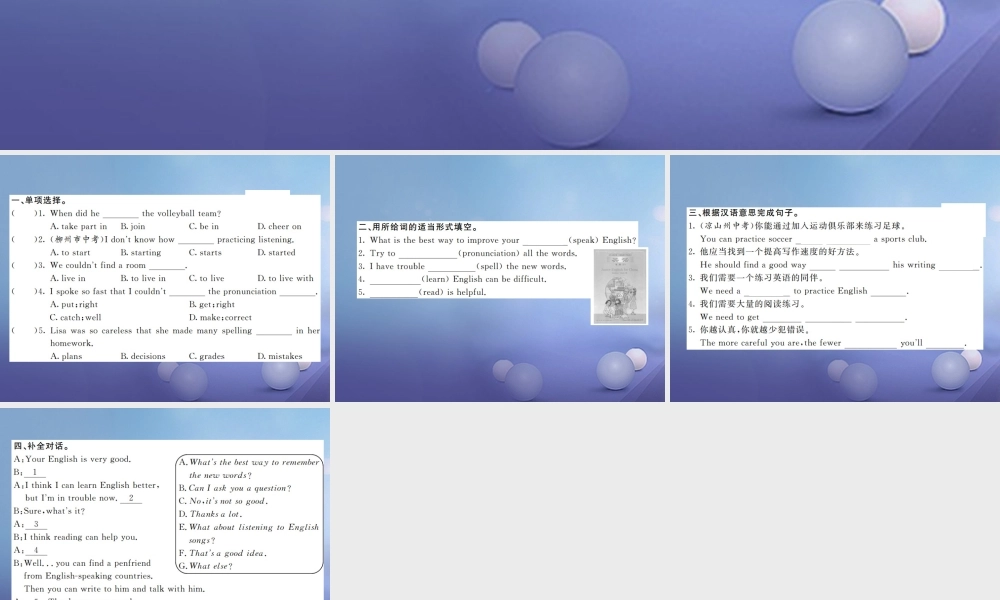Click sentence 'The more careful you are, the fewer'
This screenshot has height=600, width=1000.
pyautogui.click(x=834, y=343)
